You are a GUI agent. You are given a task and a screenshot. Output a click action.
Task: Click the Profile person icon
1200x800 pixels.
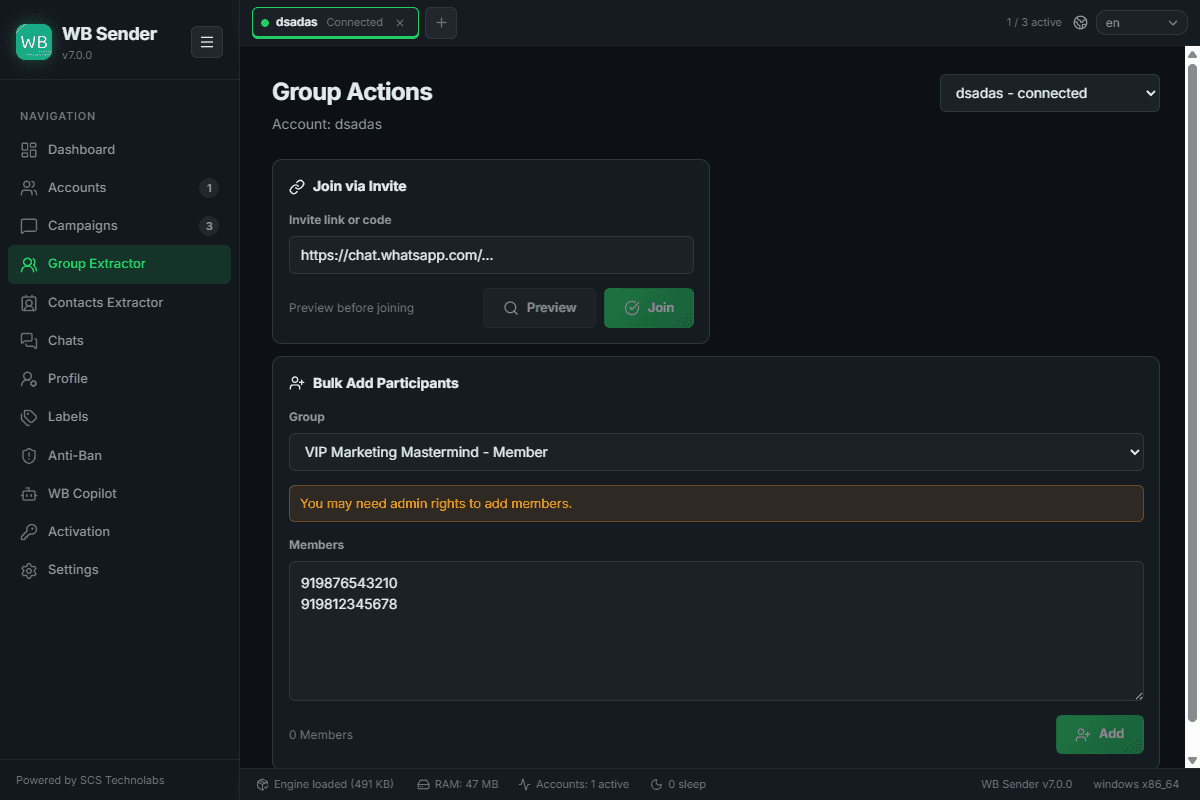pyautogui.click(x=29, y=379)
